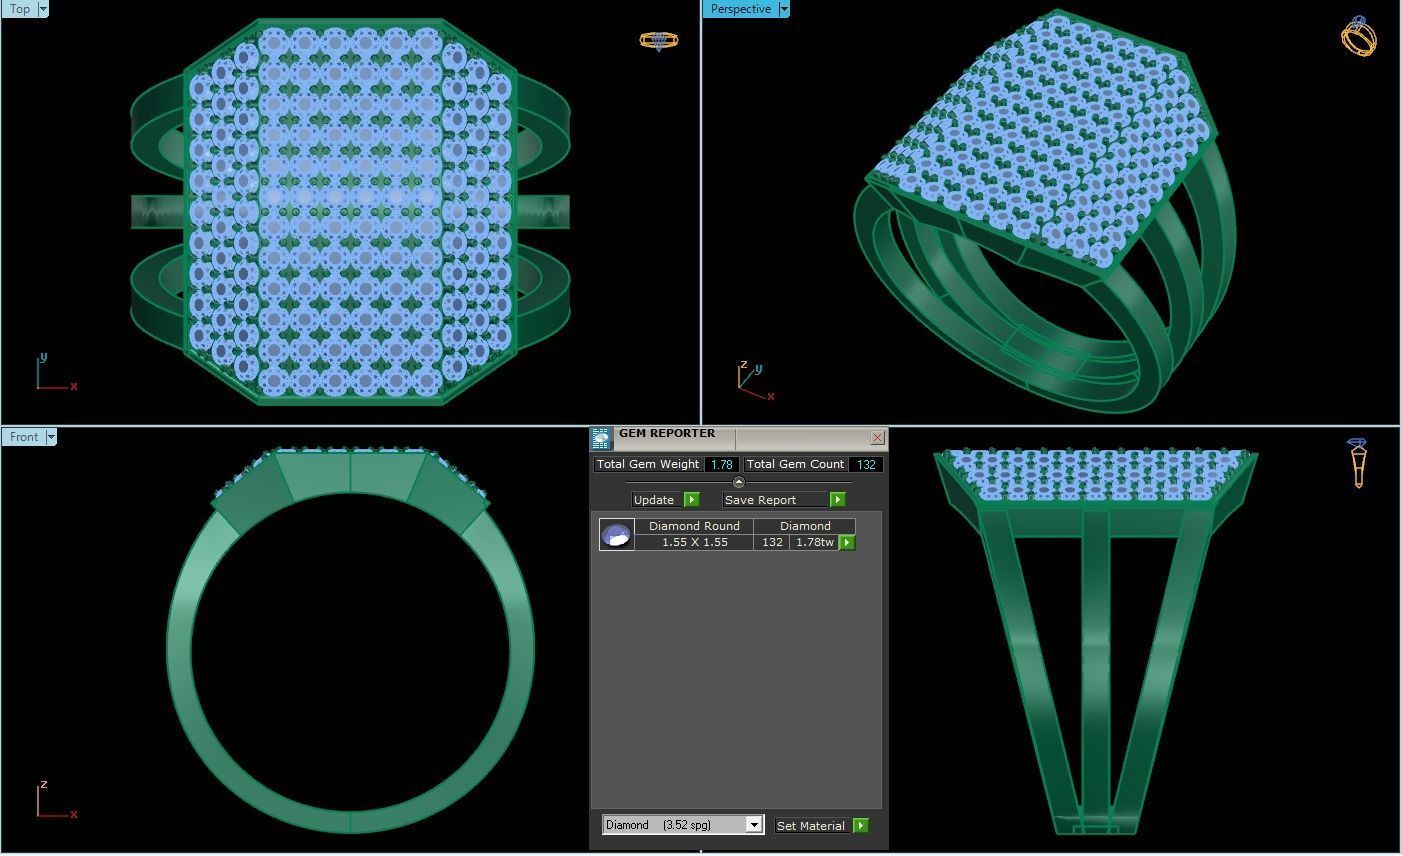Click the orange ring icon in side viewport
The image size is (1402, 856).
click(x=1357, y=463)
